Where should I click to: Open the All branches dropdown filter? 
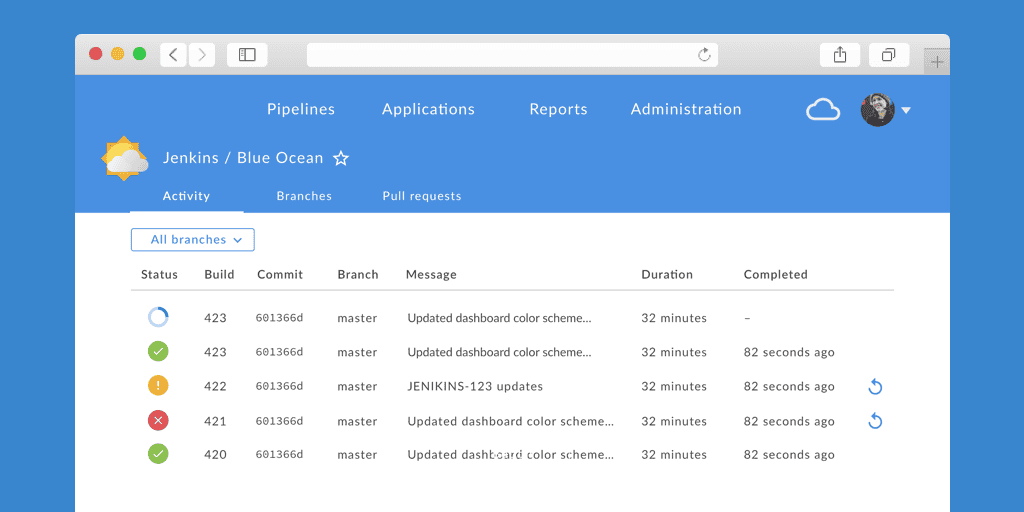coord(193,240)
